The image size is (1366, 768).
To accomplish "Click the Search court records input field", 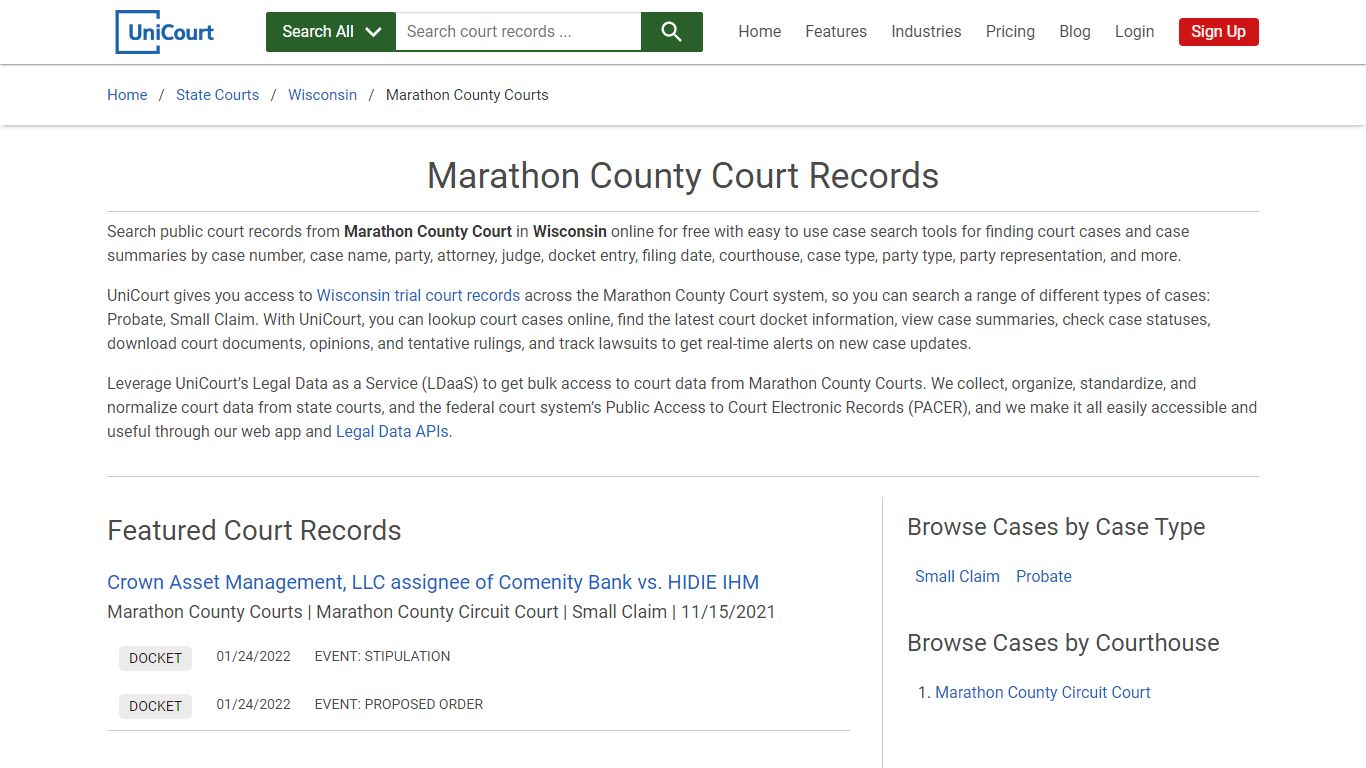I will (x=518, y=32).
